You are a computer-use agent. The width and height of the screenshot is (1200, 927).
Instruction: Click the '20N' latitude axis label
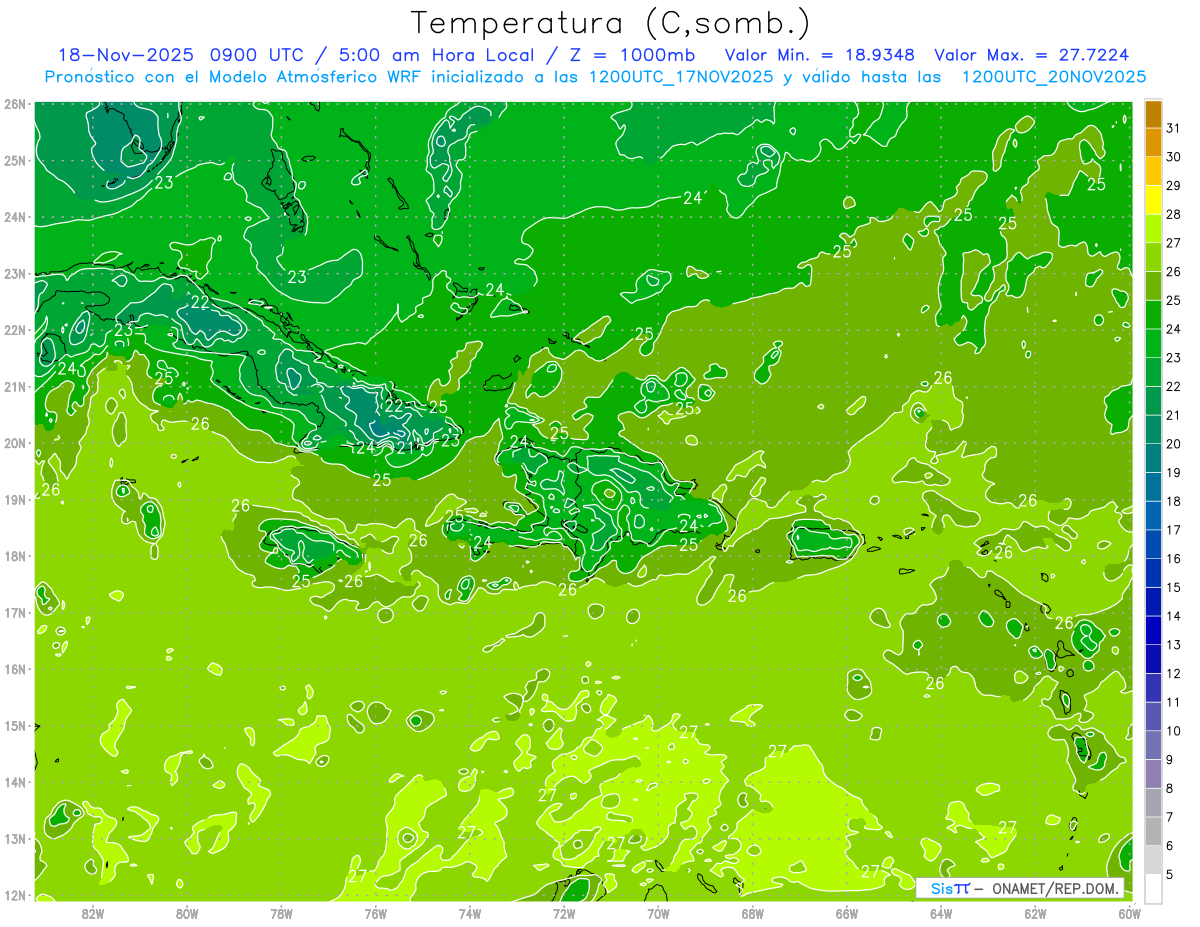pyautogui.click(x=15, y=443)
